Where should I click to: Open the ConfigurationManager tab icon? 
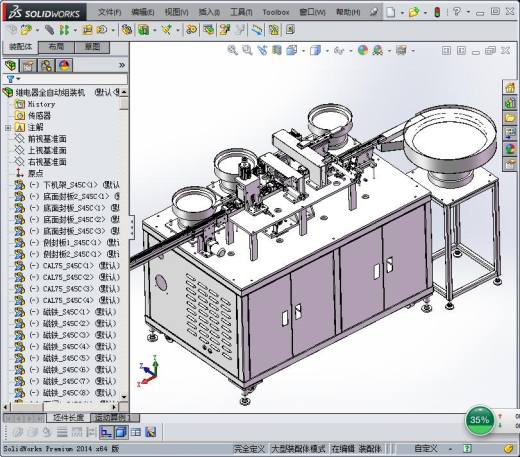point(46,66)
